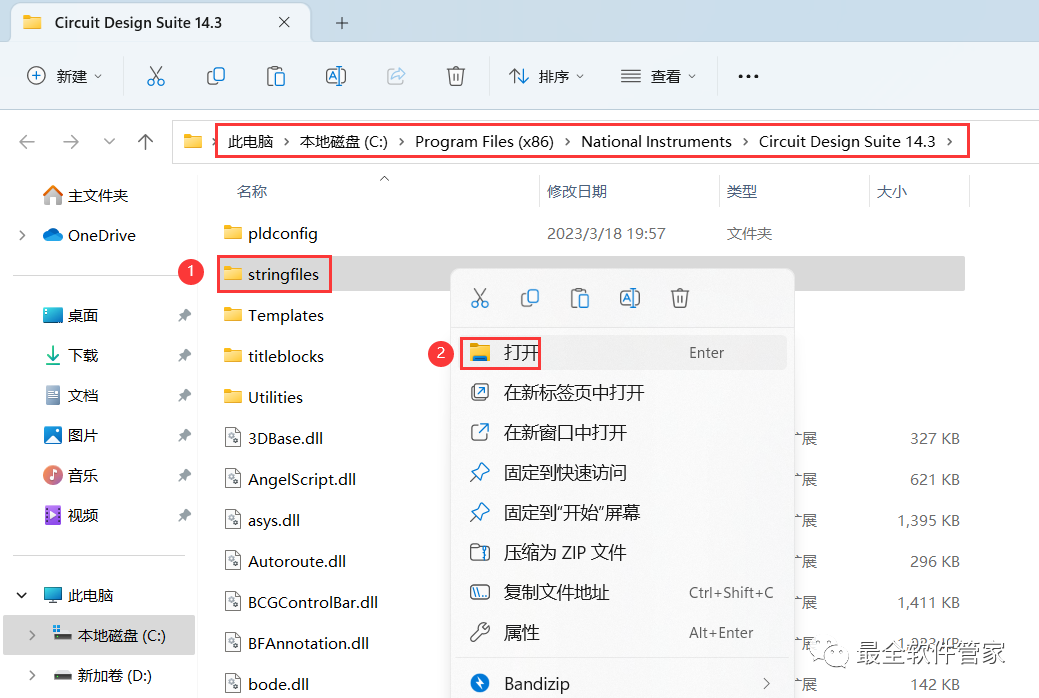Image resolution: width=1039 pixels, height=698 pixels.
Task: Open the Desktop (桌面) quick access
Action: click(70, 316)
